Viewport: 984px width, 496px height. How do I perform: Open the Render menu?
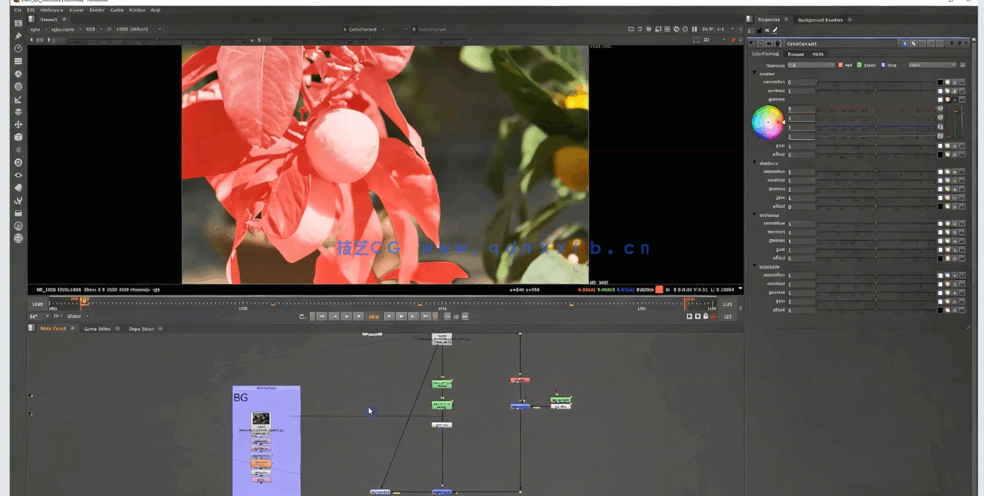coord(97,10)
